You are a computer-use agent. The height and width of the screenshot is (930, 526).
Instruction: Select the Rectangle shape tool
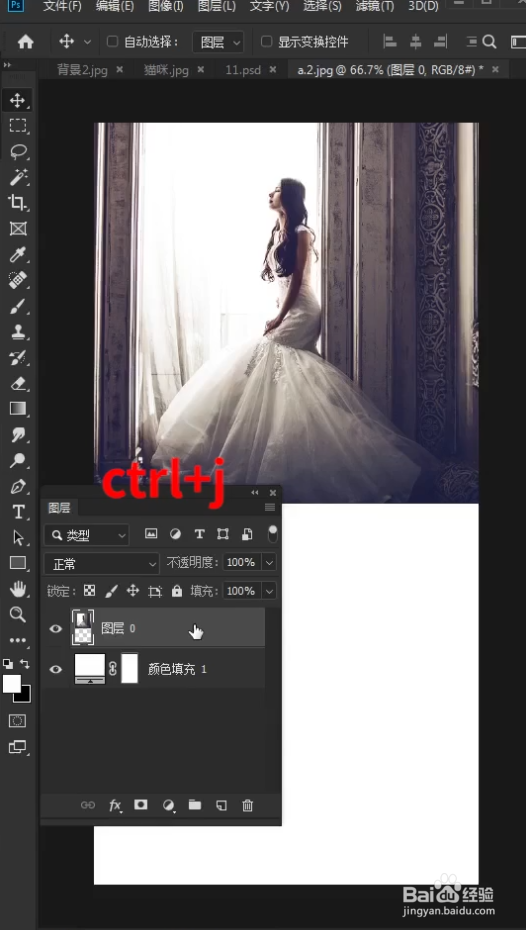tap(17, 563)
